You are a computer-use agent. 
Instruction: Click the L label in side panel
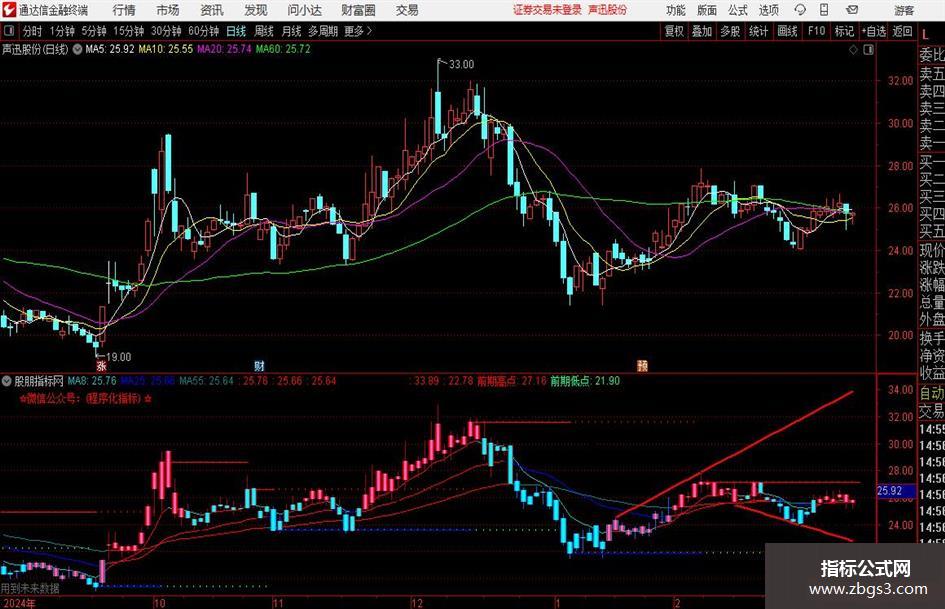tap(926, 36)
